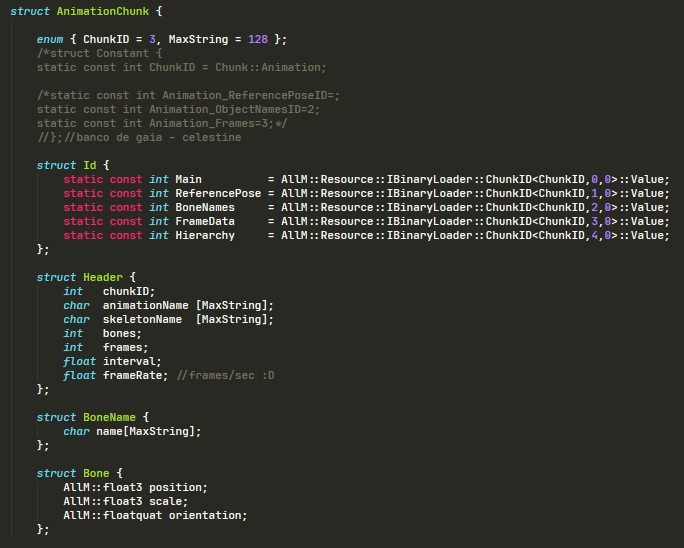Click the 'char' keyword before skeletonName

tap(76, 319)
